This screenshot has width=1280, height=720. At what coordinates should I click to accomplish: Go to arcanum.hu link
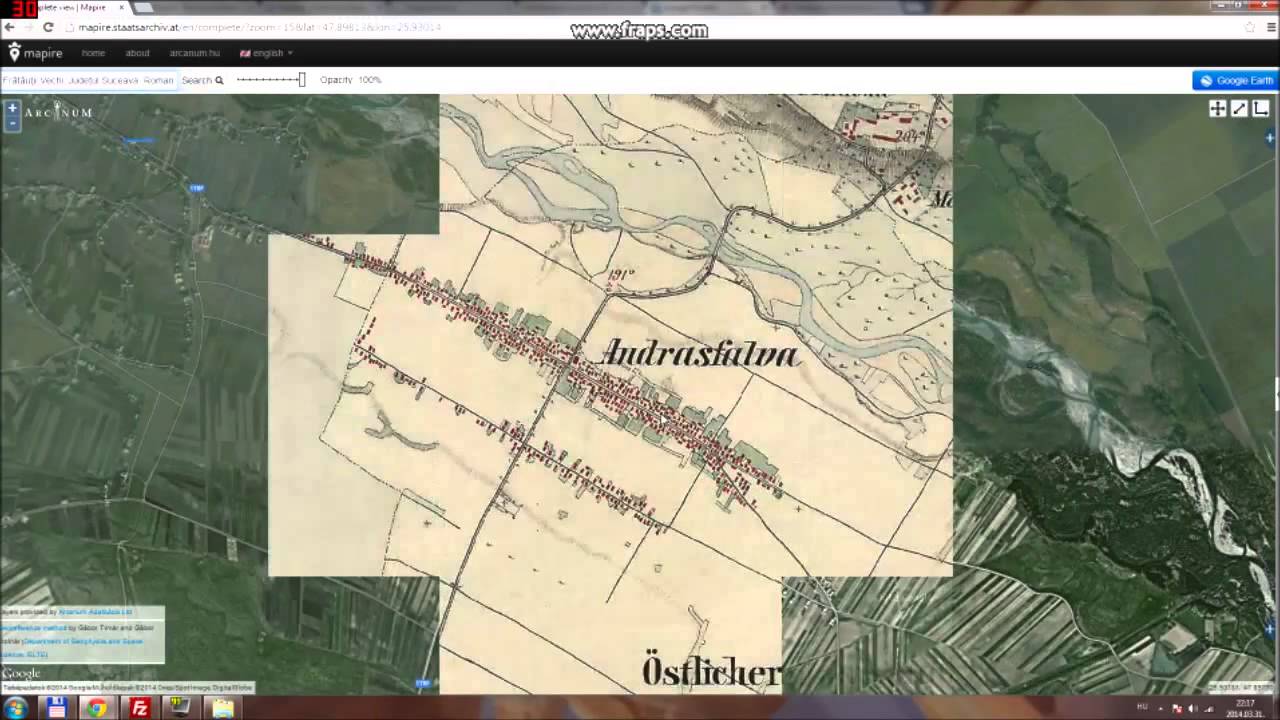(x=194, y=53)
